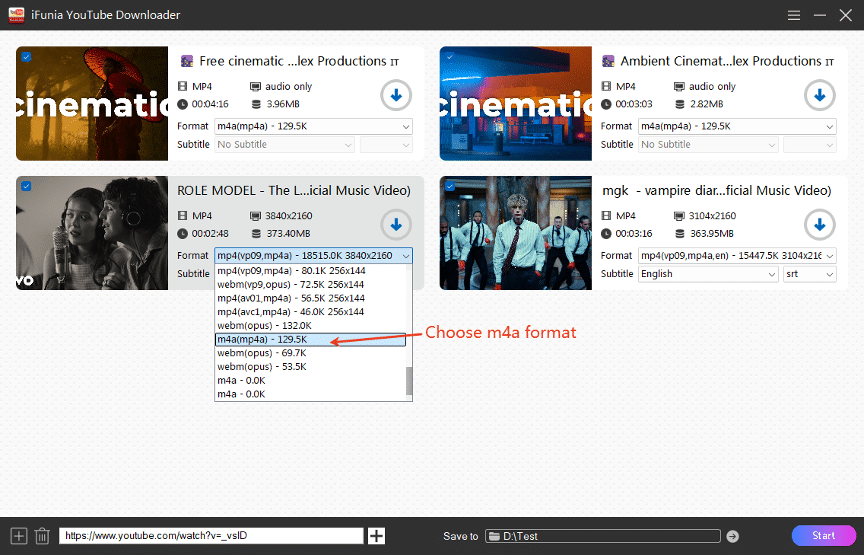Download the ROLE MODEL music video

coord(396,225)
